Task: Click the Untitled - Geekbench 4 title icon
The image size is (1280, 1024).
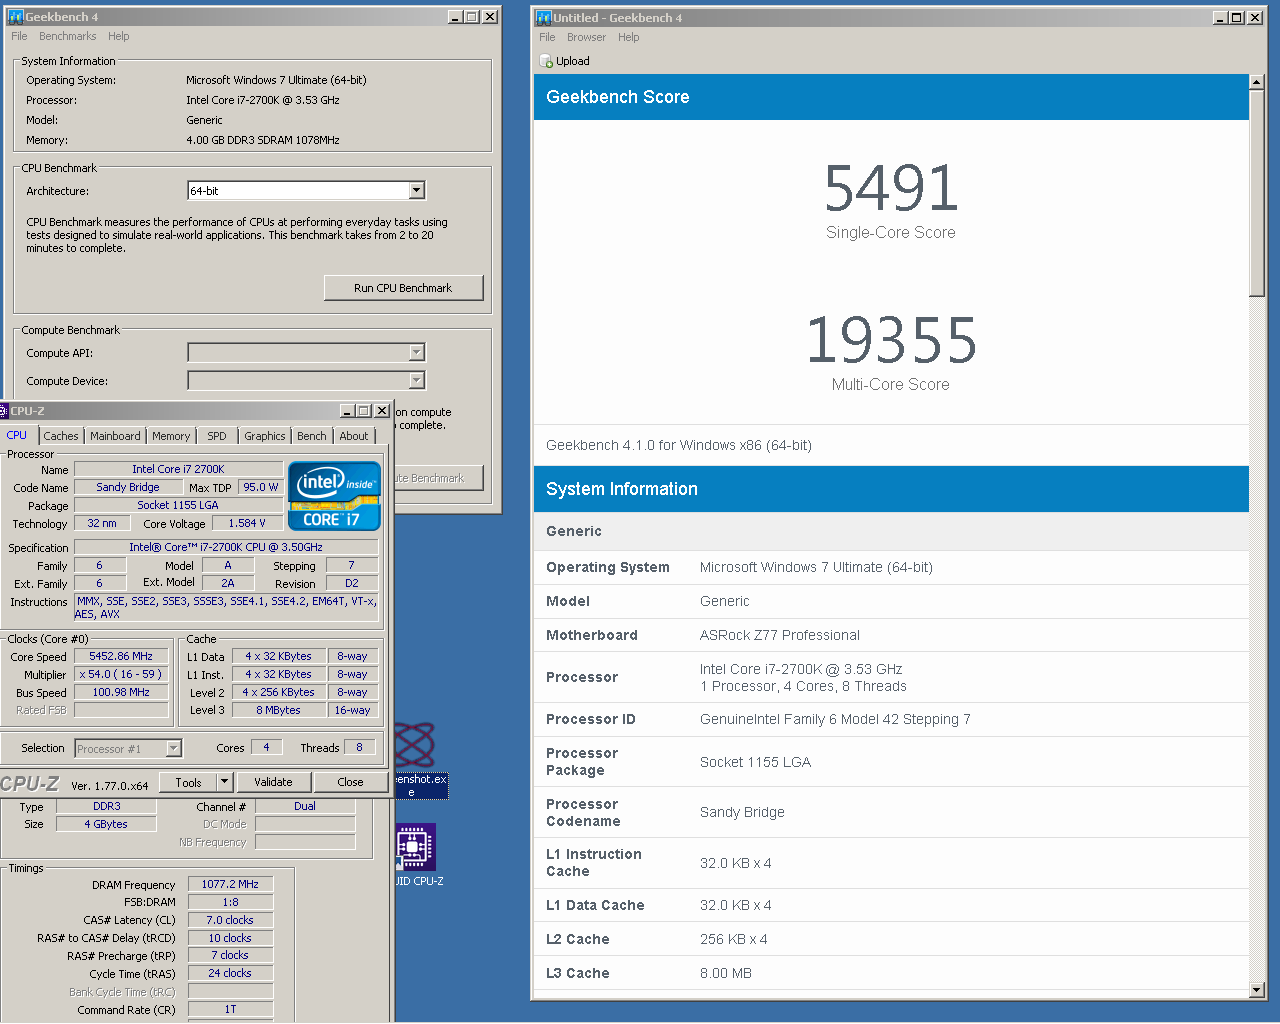Action: 544,18
